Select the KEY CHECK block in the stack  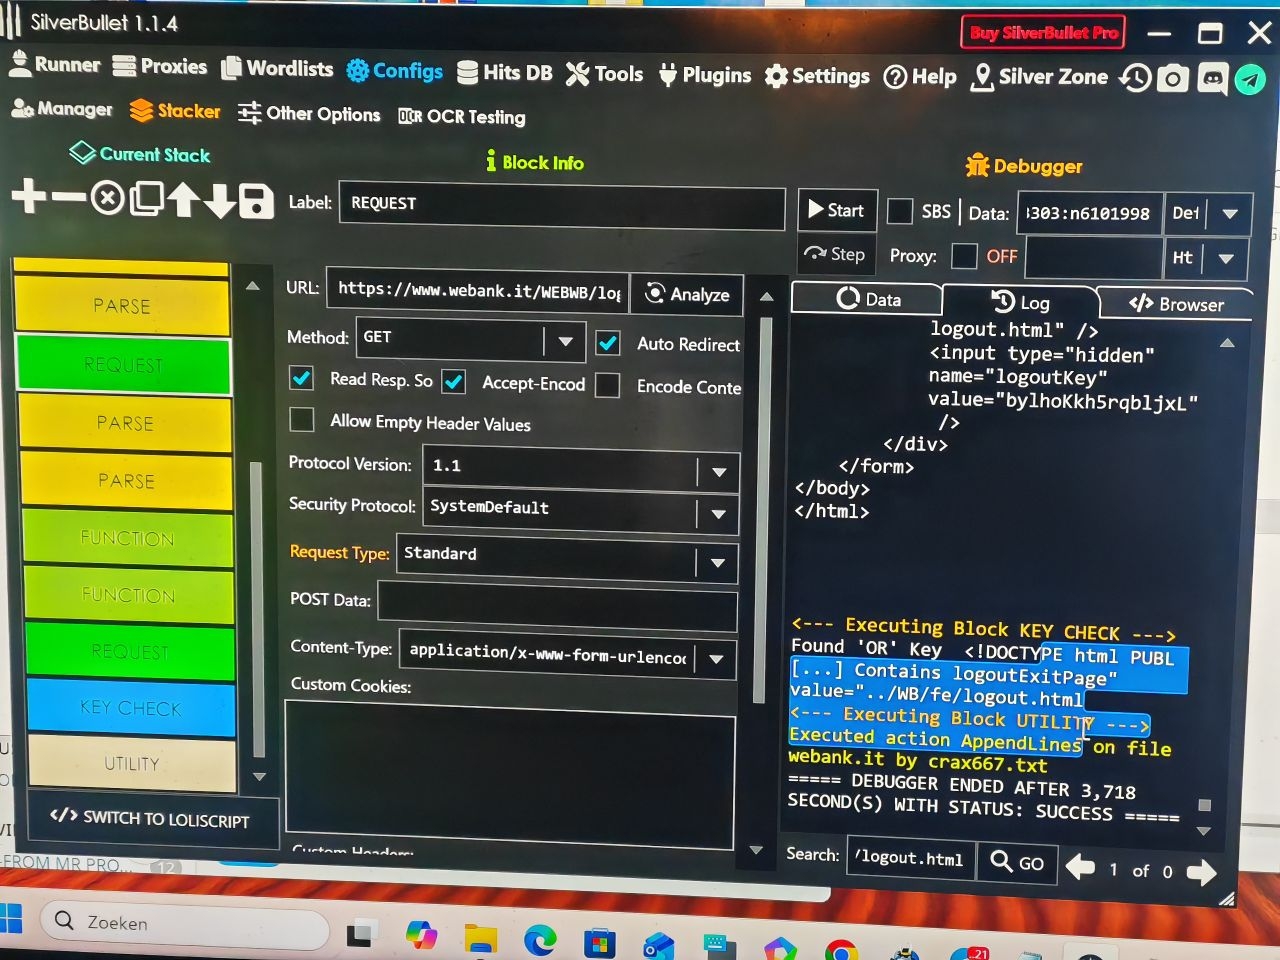coord(131,708)
